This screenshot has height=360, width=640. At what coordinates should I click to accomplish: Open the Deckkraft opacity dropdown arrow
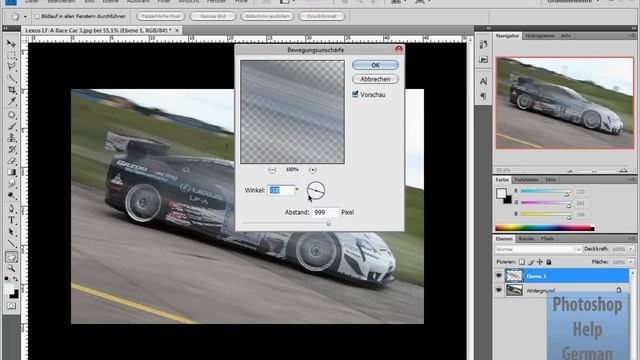point(631,249)
